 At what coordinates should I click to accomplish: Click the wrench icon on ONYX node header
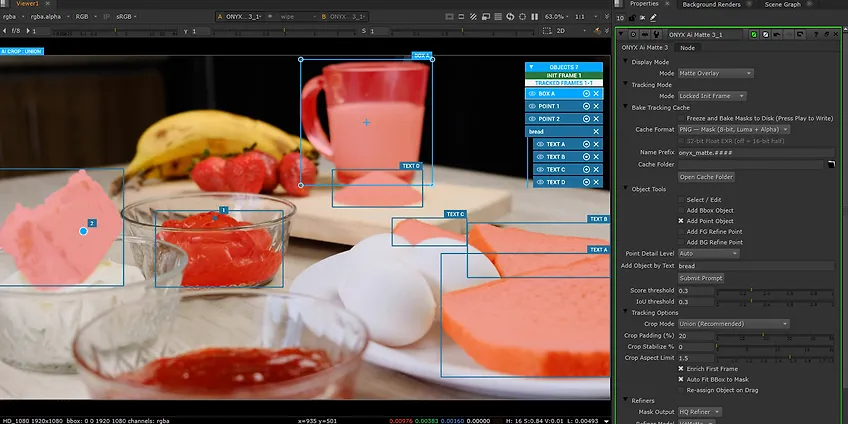pos(656,35)
